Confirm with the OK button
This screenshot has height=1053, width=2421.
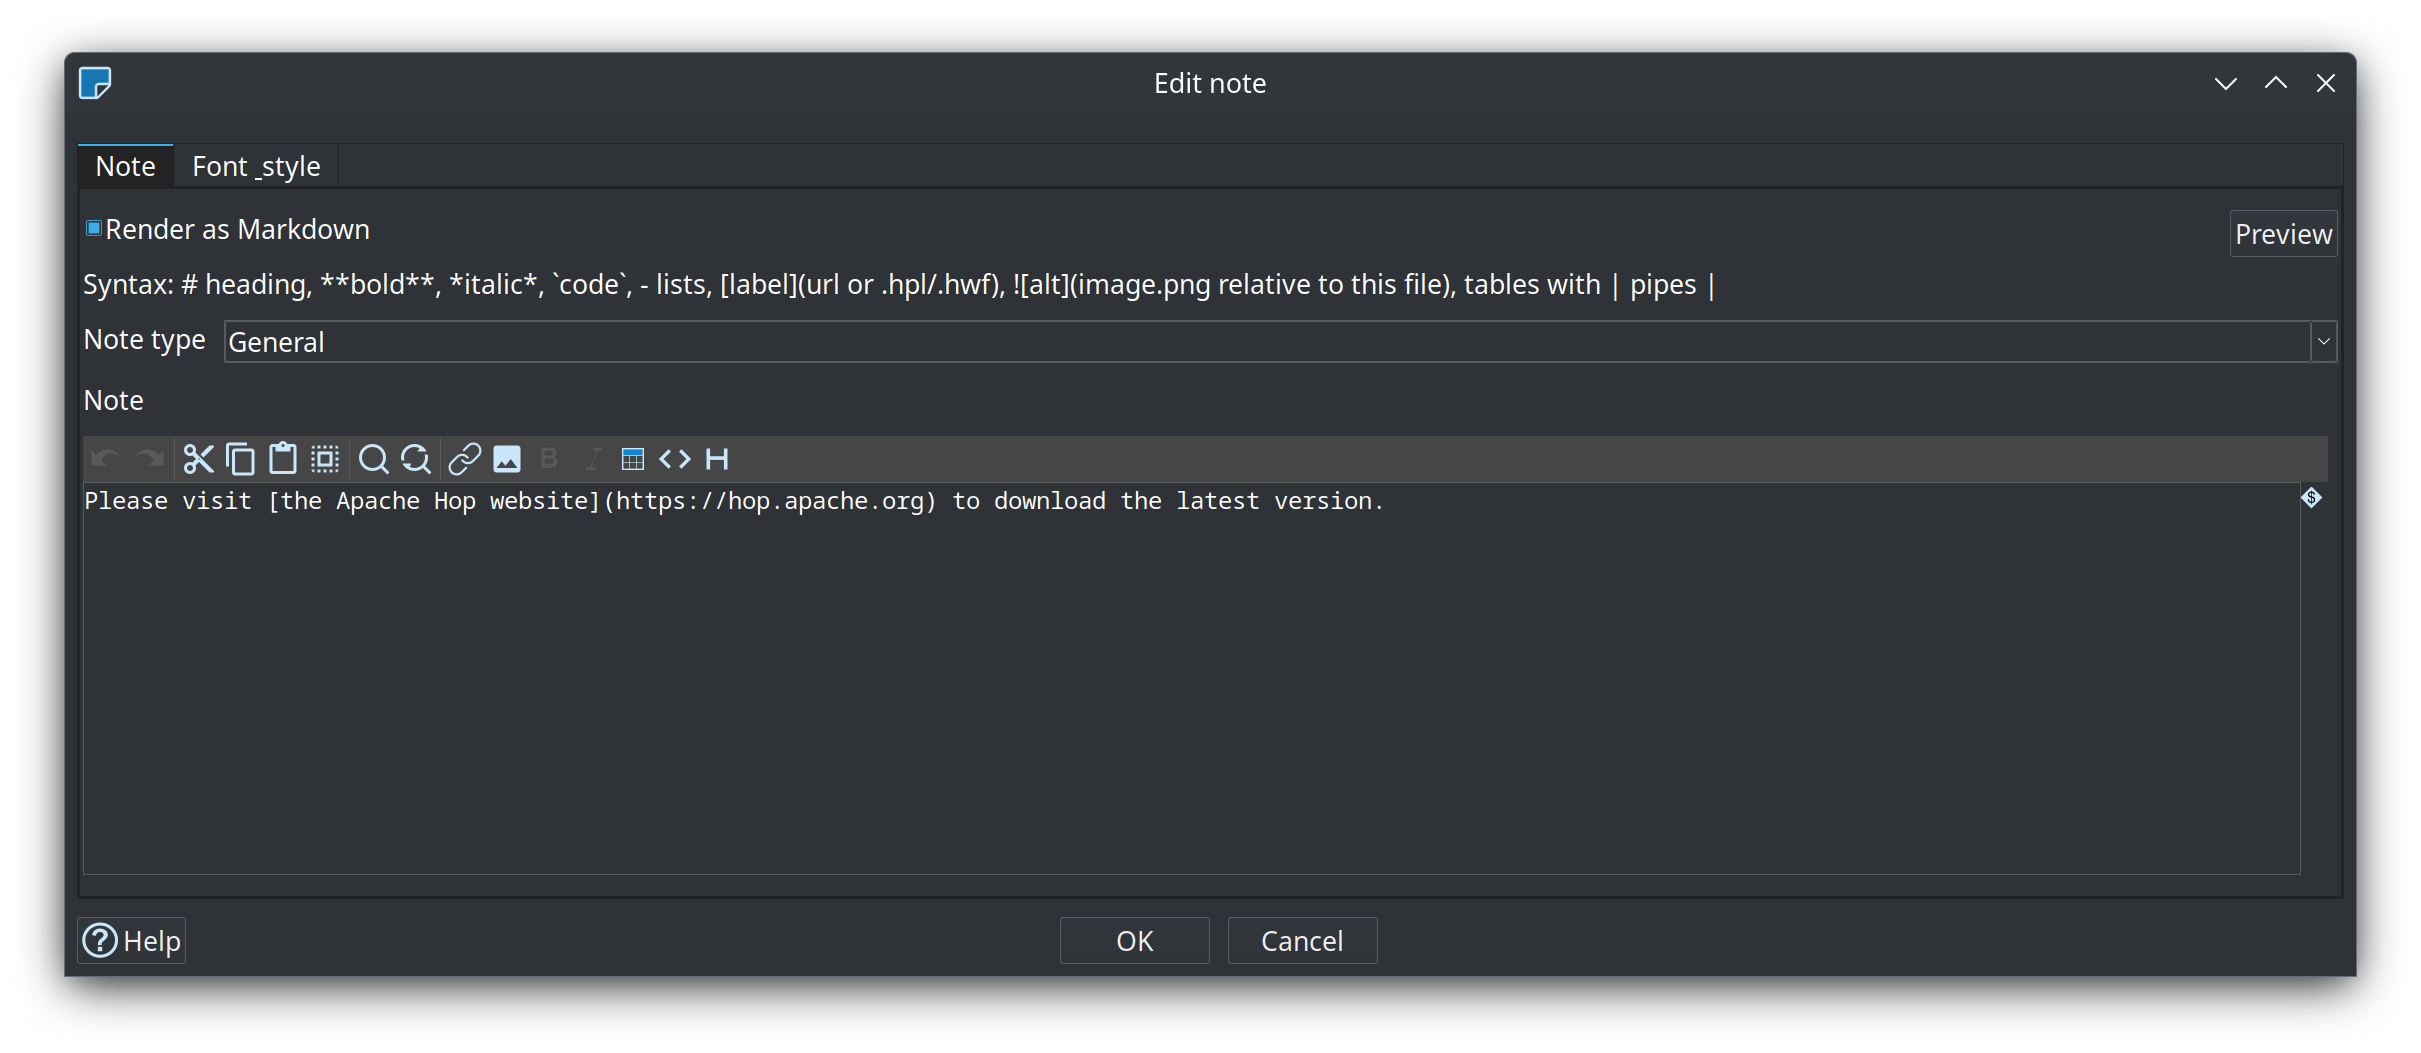(1134, 941)
